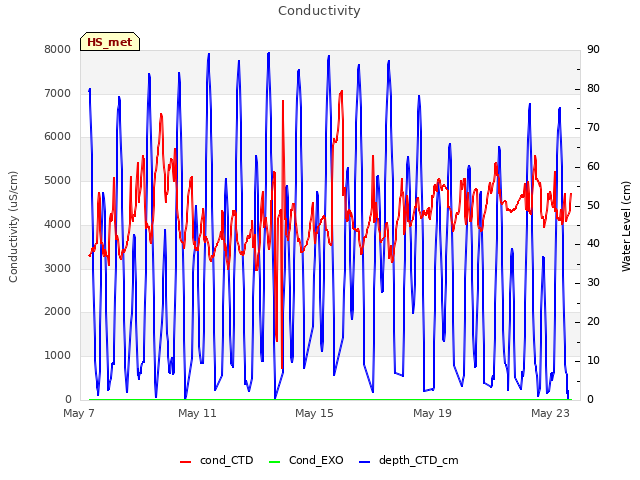Click the 60 water level axis value
The height and width of the screenshot is (480, 640).
coord(593,167)
